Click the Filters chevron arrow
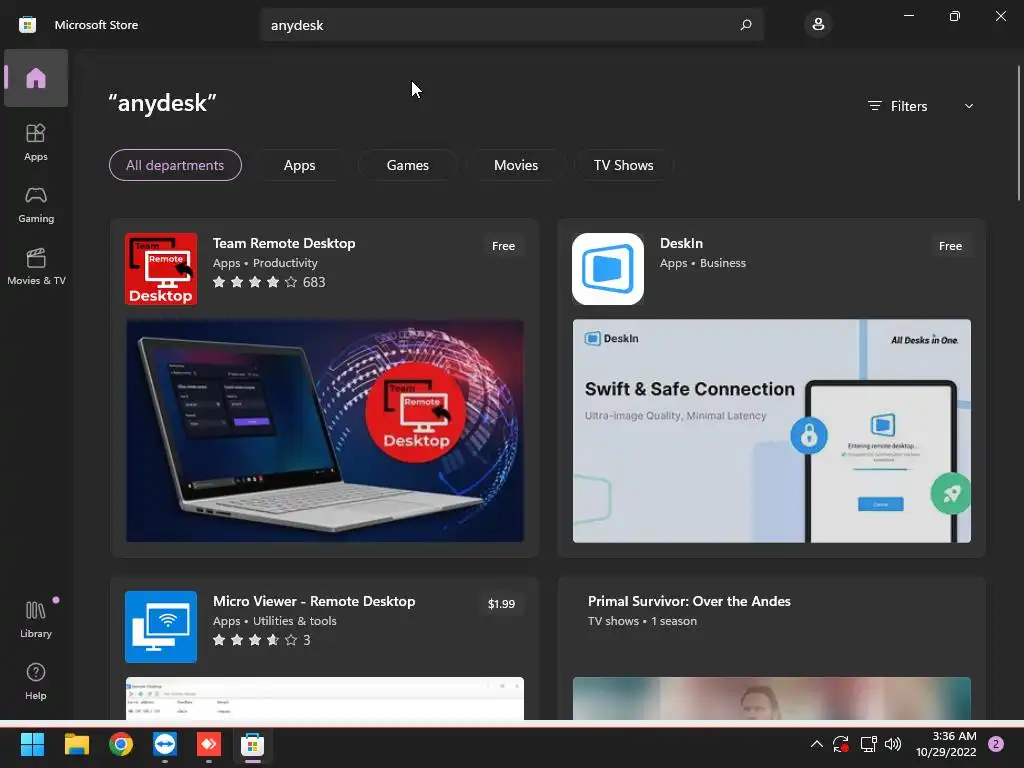This screenshot has width=1024, height=768. 969,106
